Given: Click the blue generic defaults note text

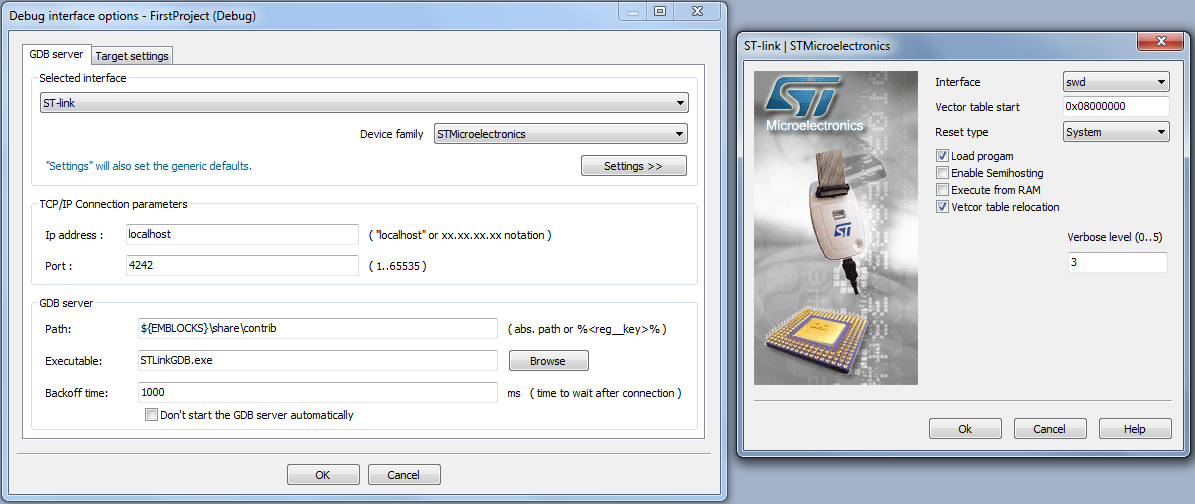Looking at the screenshot, I should (x=149, y=165).
